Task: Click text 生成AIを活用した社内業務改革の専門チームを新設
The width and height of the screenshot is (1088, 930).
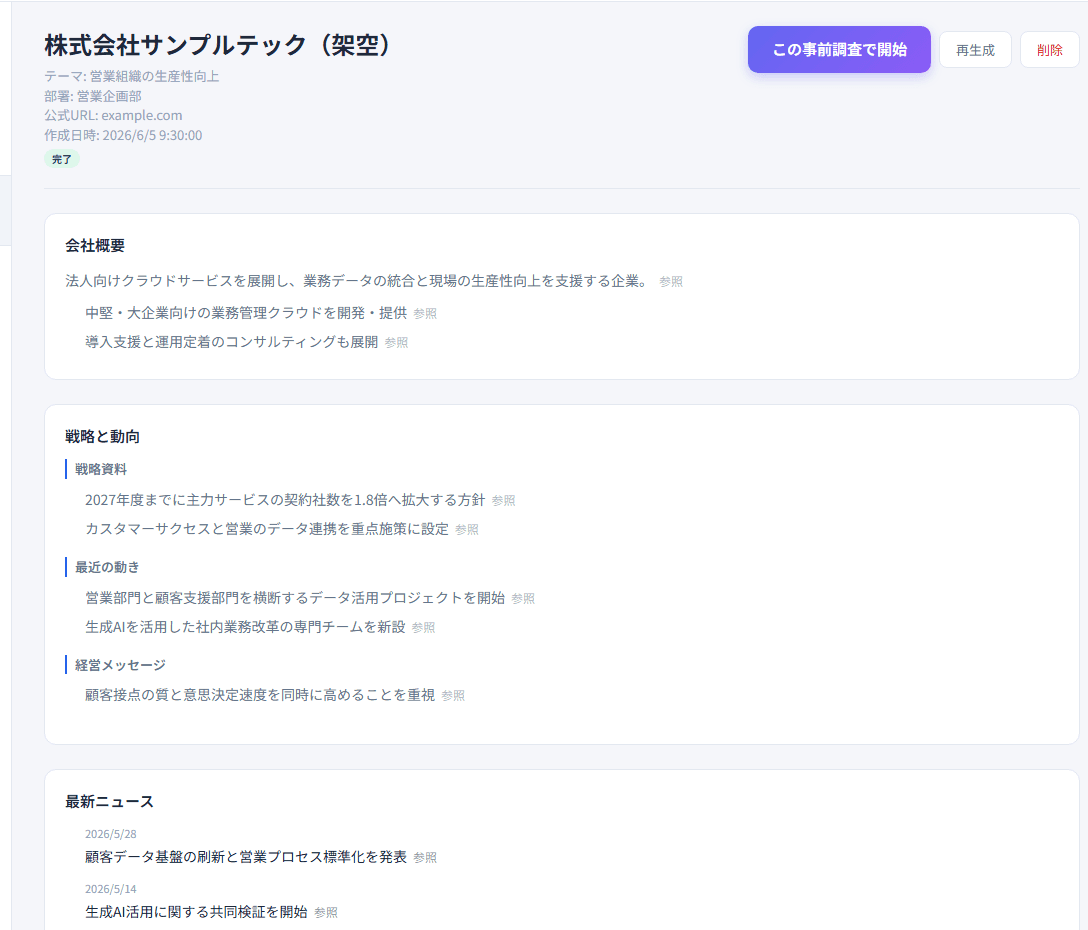Action: [245, 627]
